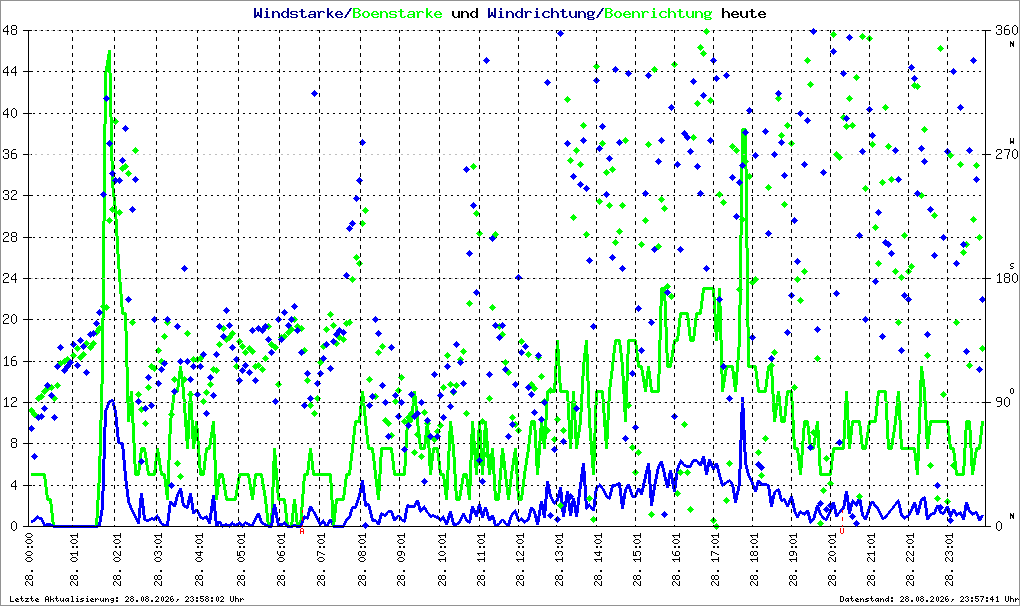Click the time label '28. 12:01'
This screenshot has width=1020, height=606.
point(521,559)
